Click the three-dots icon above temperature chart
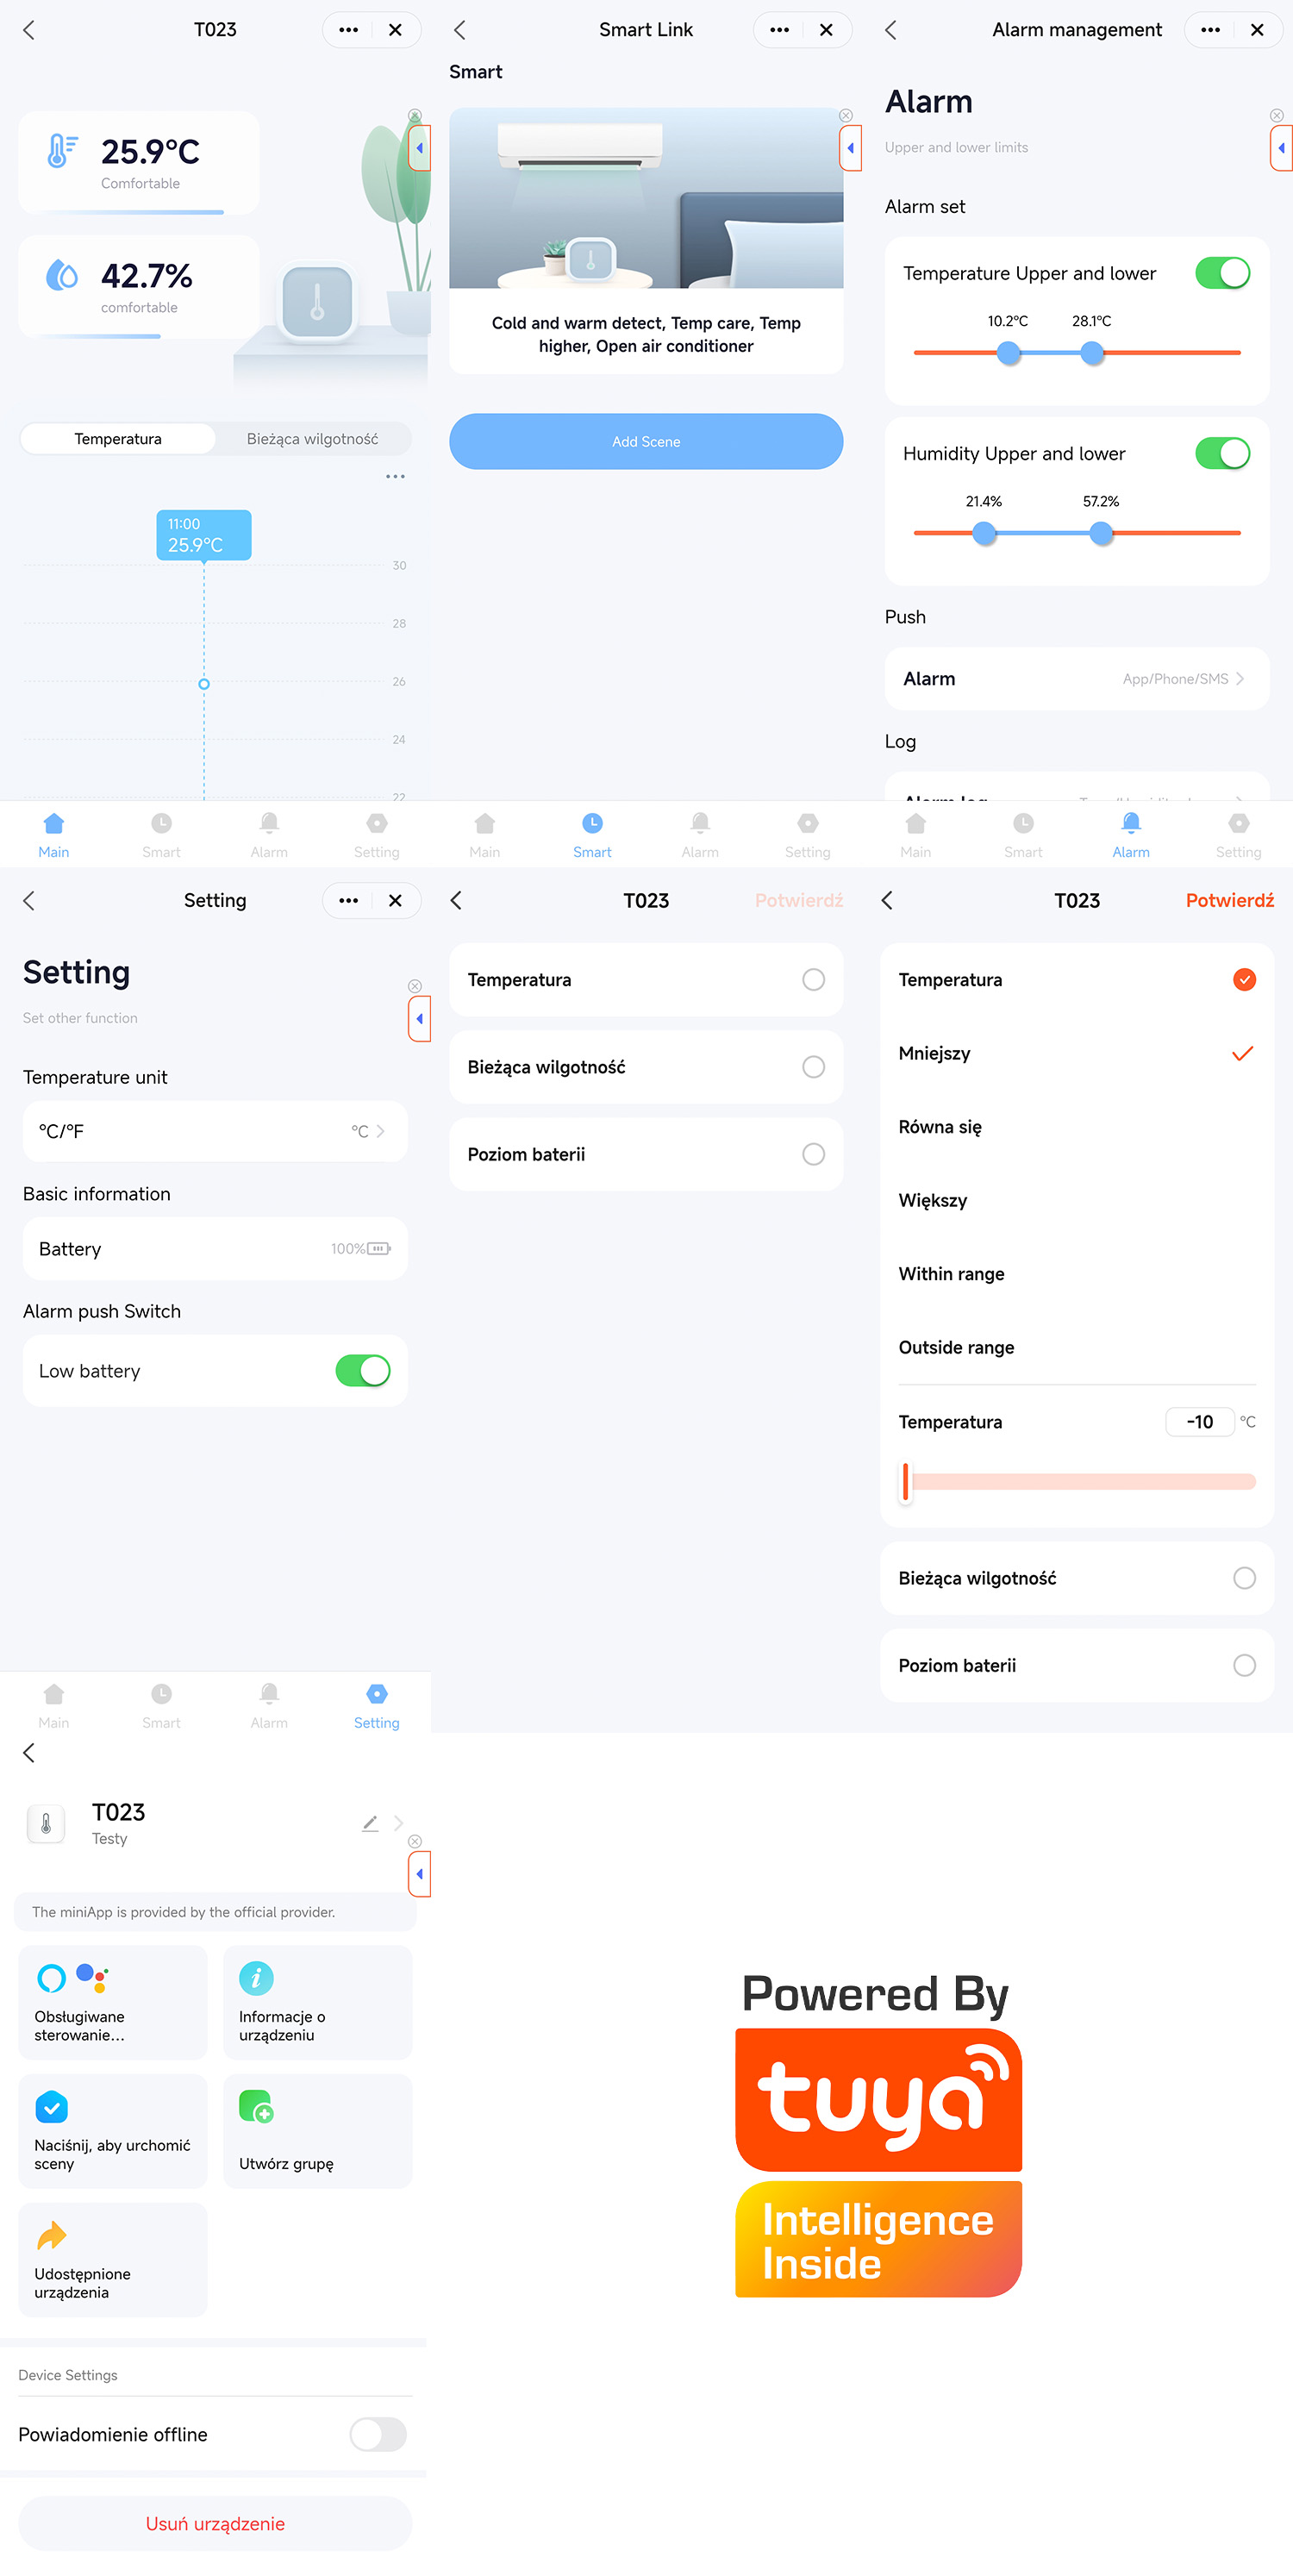The height and width of the screenshot is (2576, 1293). tap(395, 477)
